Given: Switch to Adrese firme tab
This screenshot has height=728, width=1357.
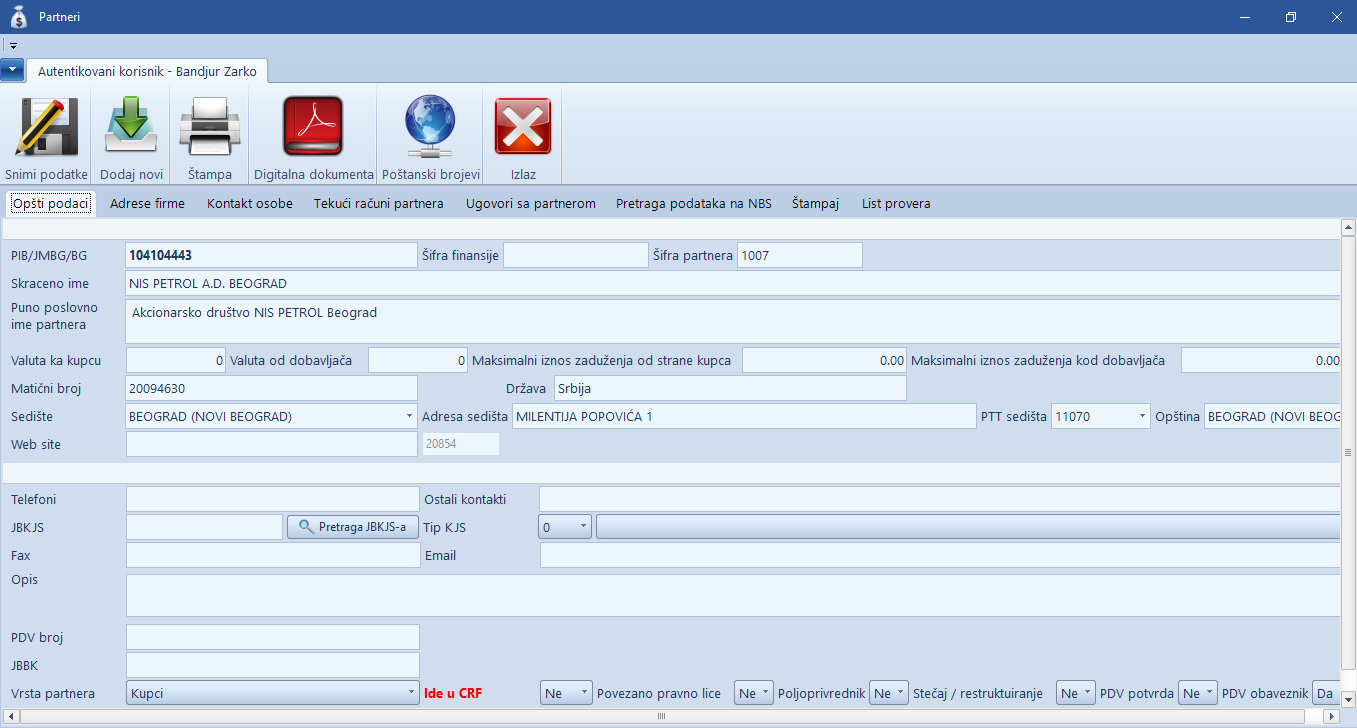Looking at the screenshot, I should (x=147, y=203).
